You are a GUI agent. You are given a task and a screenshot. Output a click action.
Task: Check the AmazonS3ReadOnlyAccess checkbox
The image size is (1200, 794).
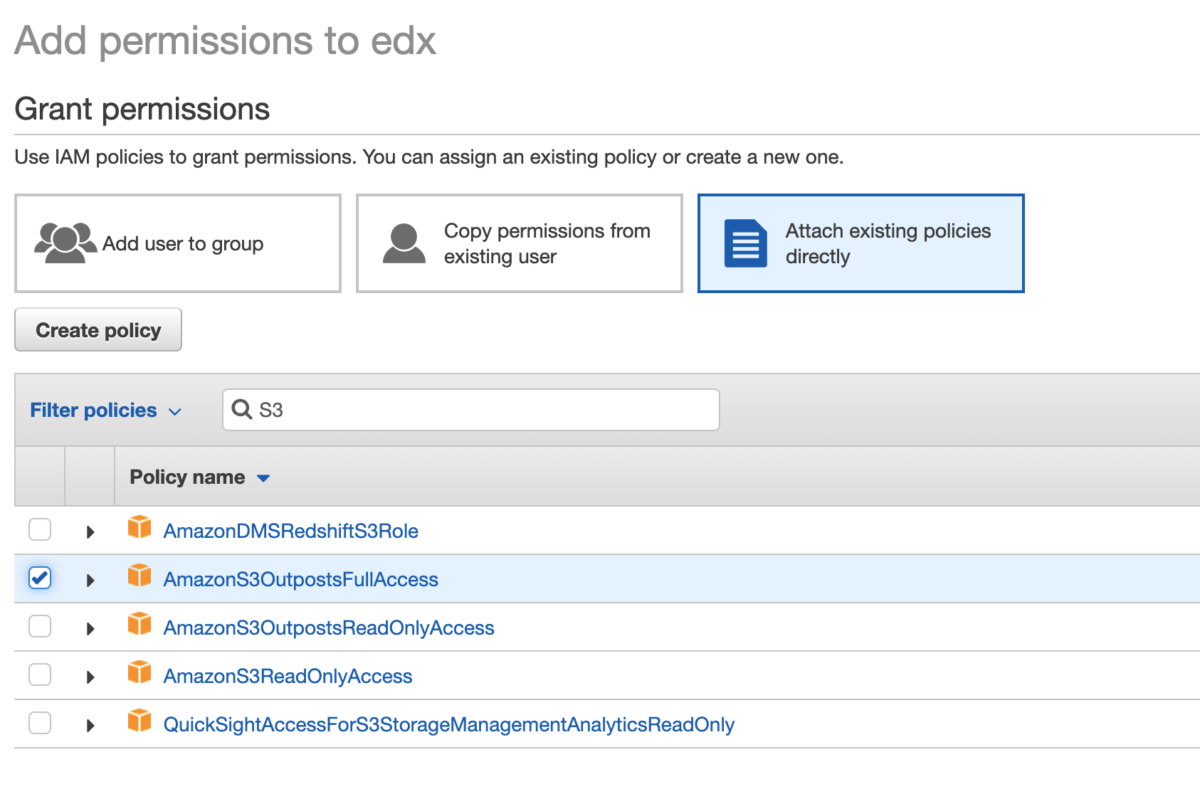[40, 675]
